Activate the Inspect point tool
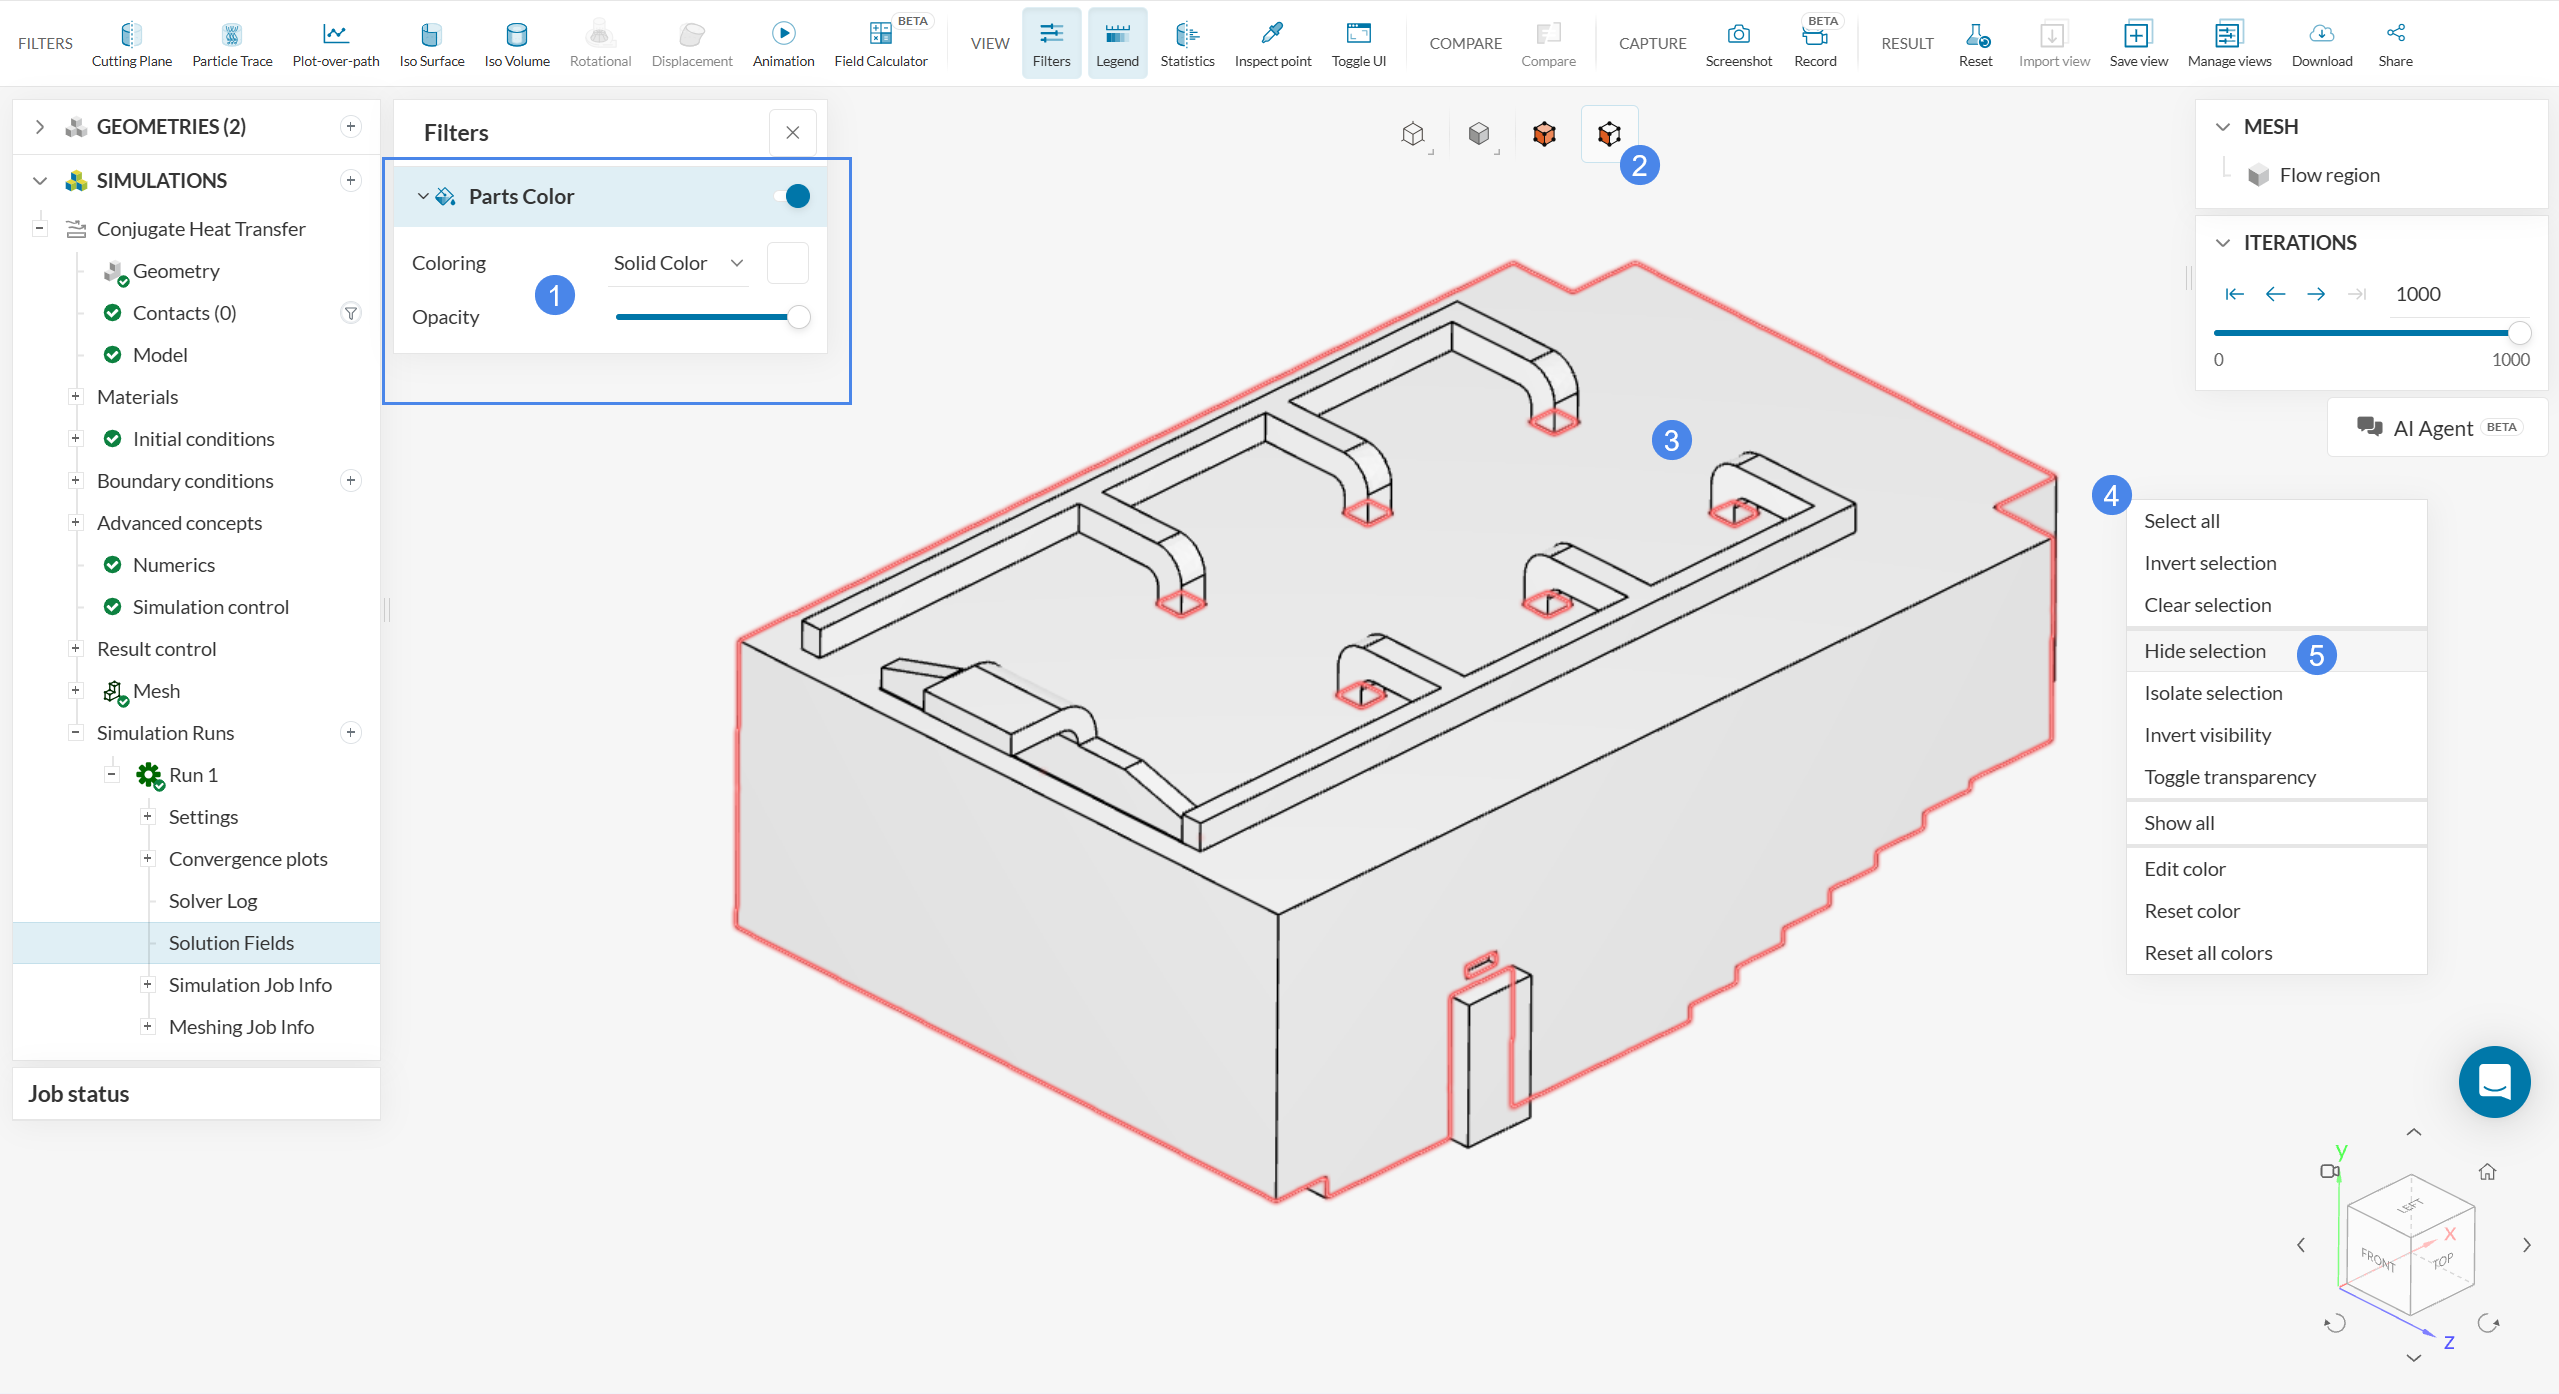Screen dimensions: 2559x1394 click(x=1272, y=44)
